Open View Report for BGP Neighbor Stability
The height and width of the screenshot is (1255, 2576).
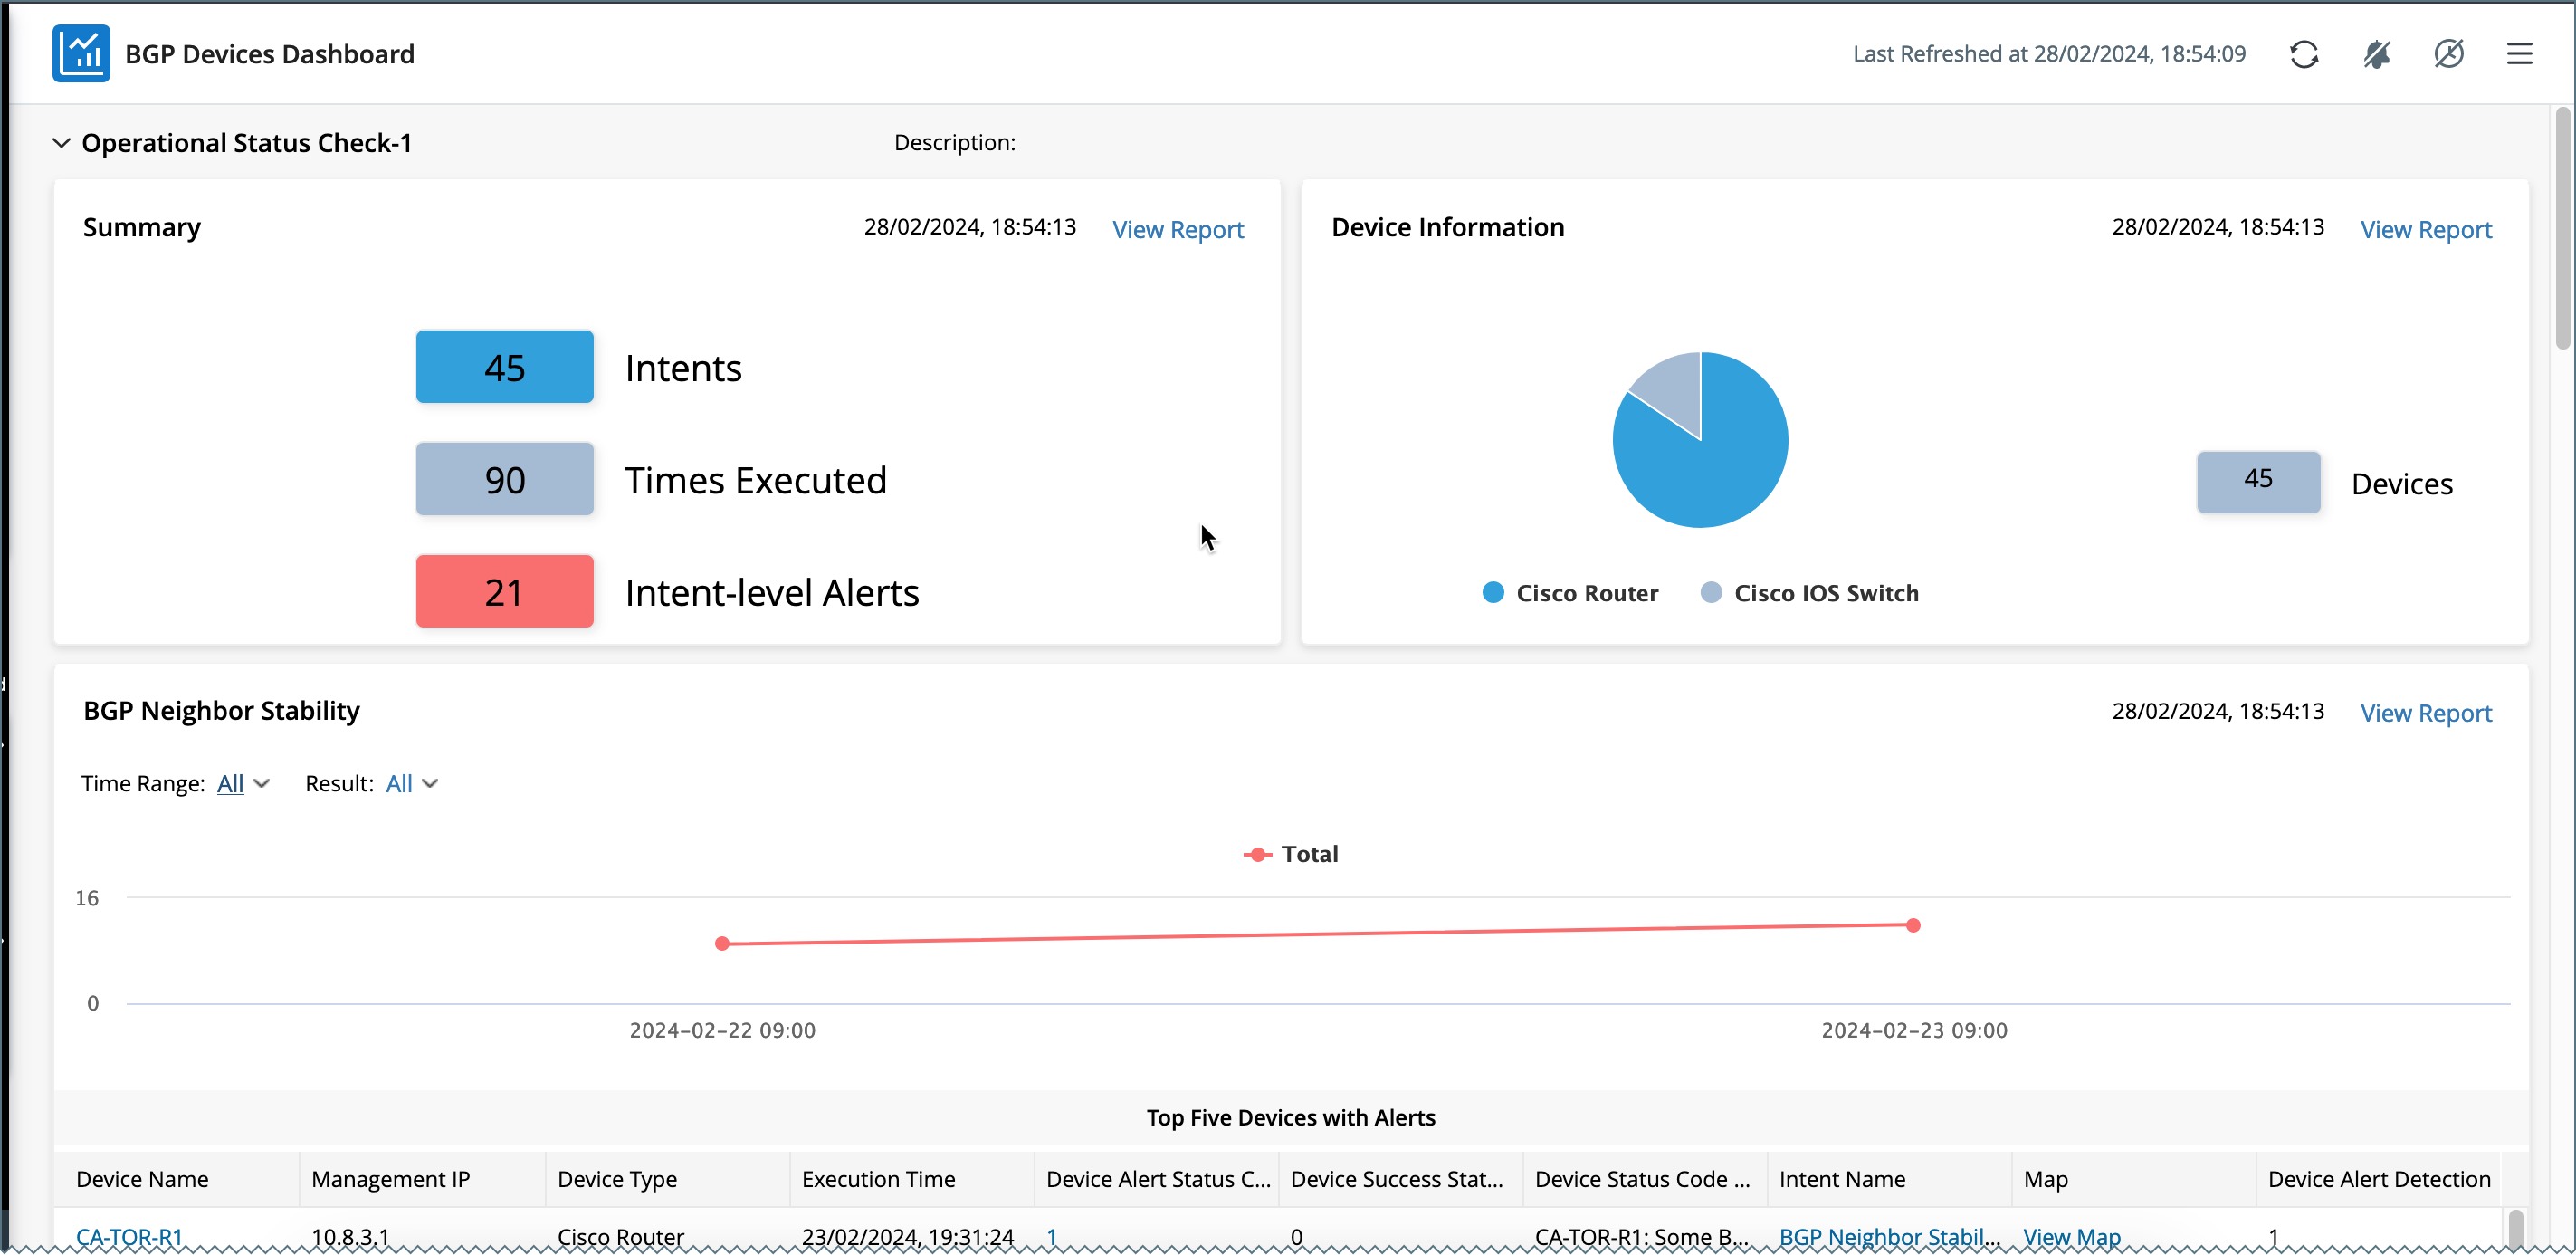point(2426,714)
